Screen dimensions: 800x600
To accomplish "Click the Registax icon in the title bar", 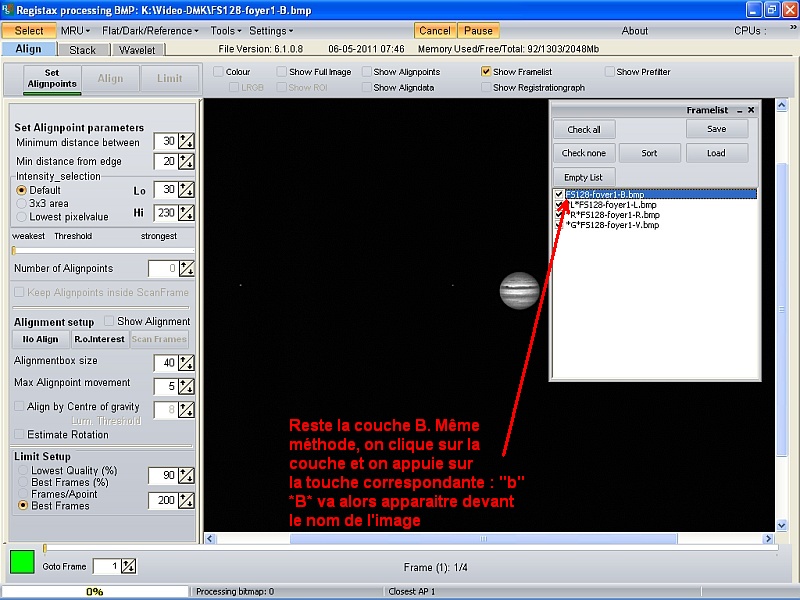I will pyautogui.click(x=8, y=8).
